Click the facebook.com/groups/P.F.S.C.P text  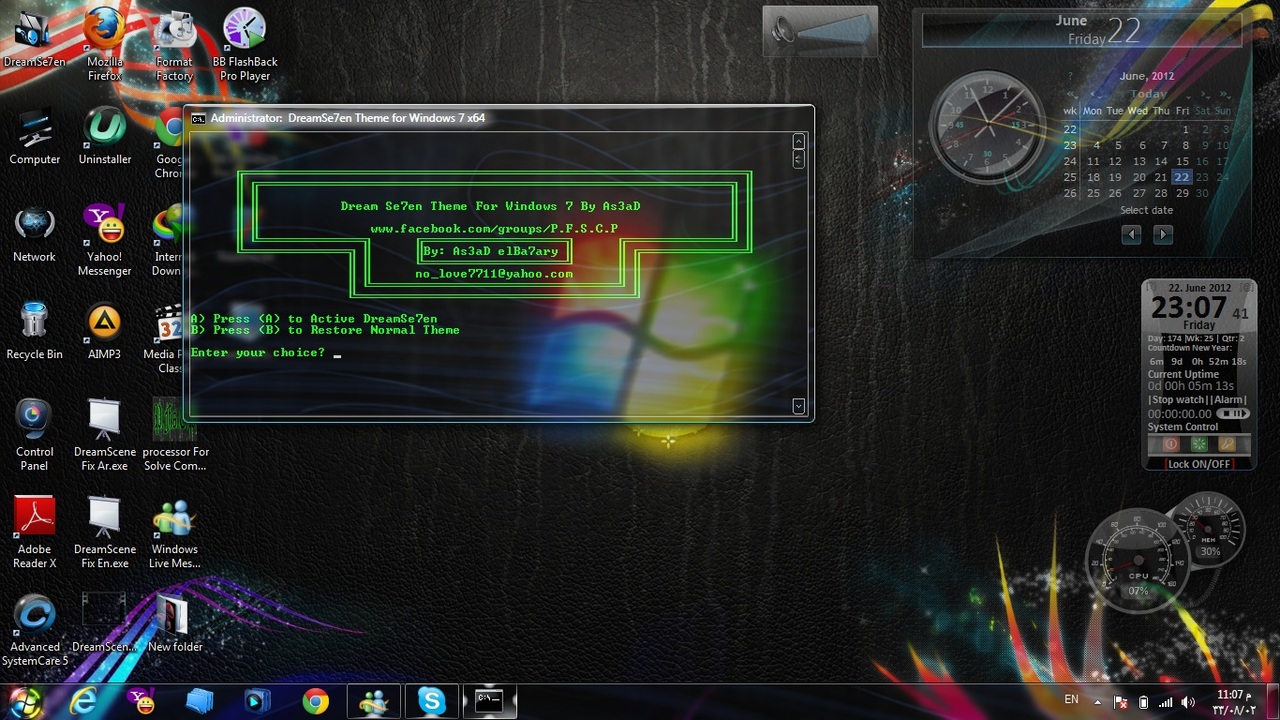[494, 229]
